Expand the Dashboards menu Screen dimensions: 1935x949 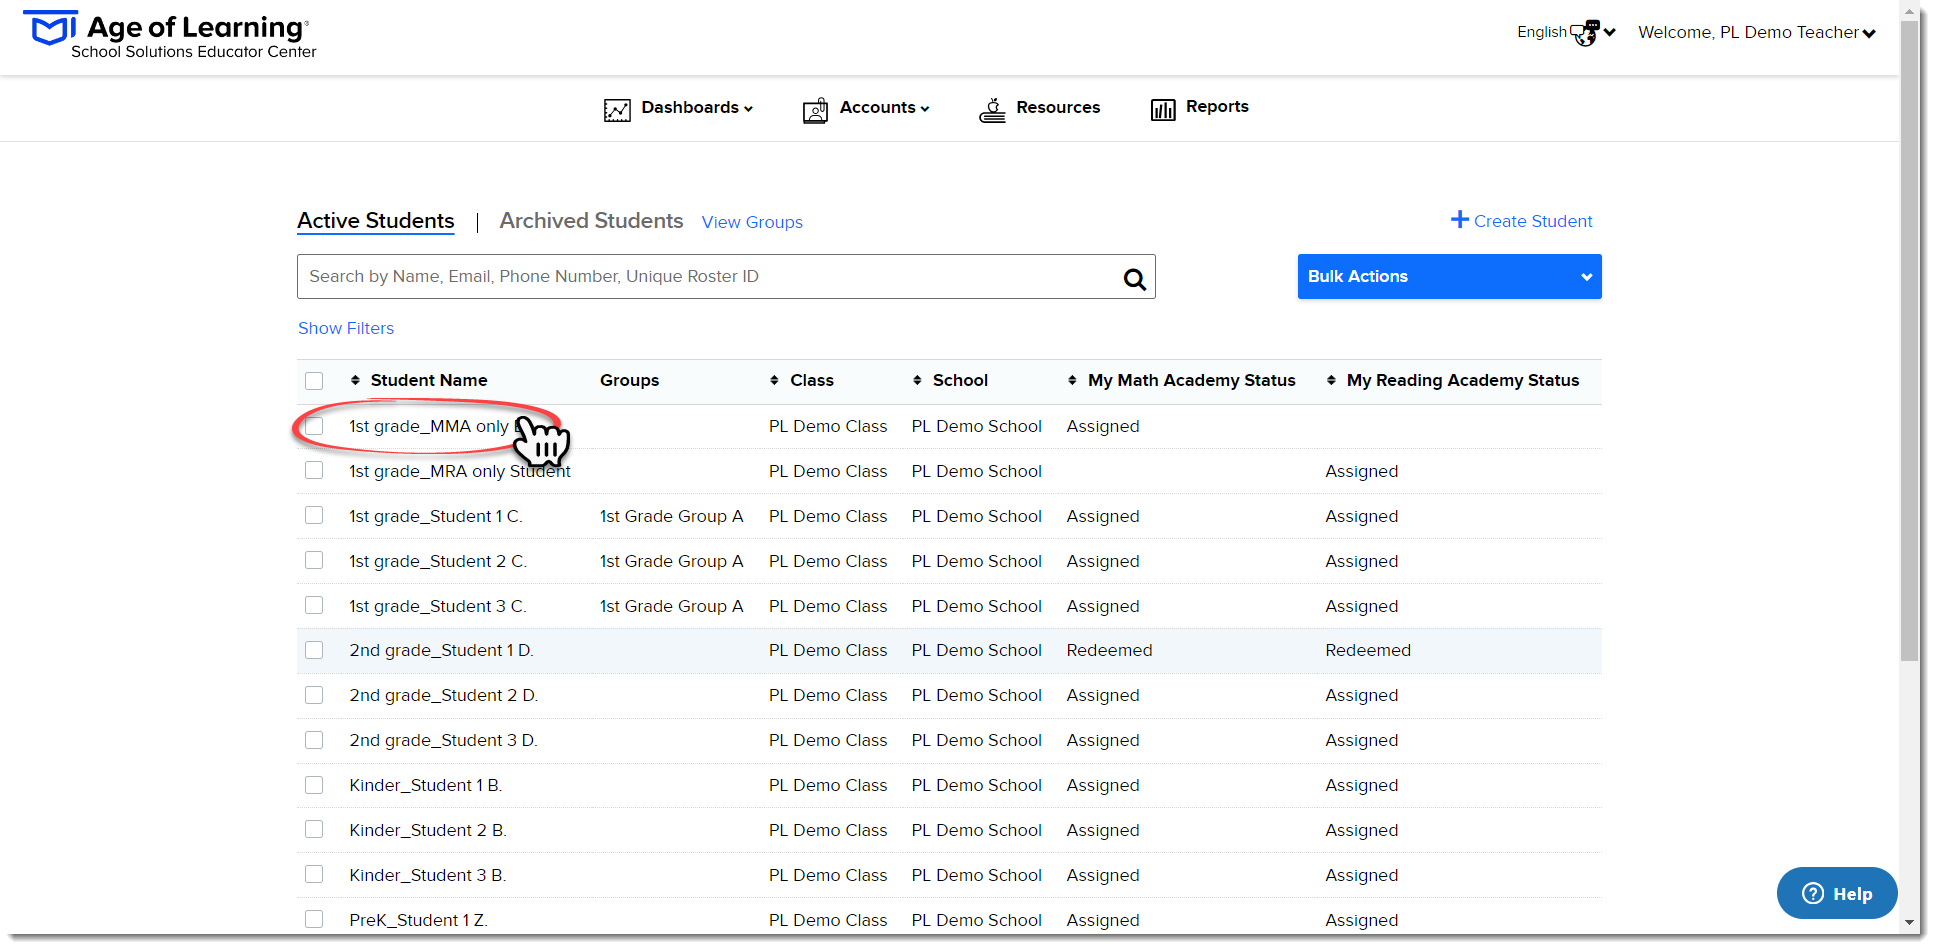(697, 107)
